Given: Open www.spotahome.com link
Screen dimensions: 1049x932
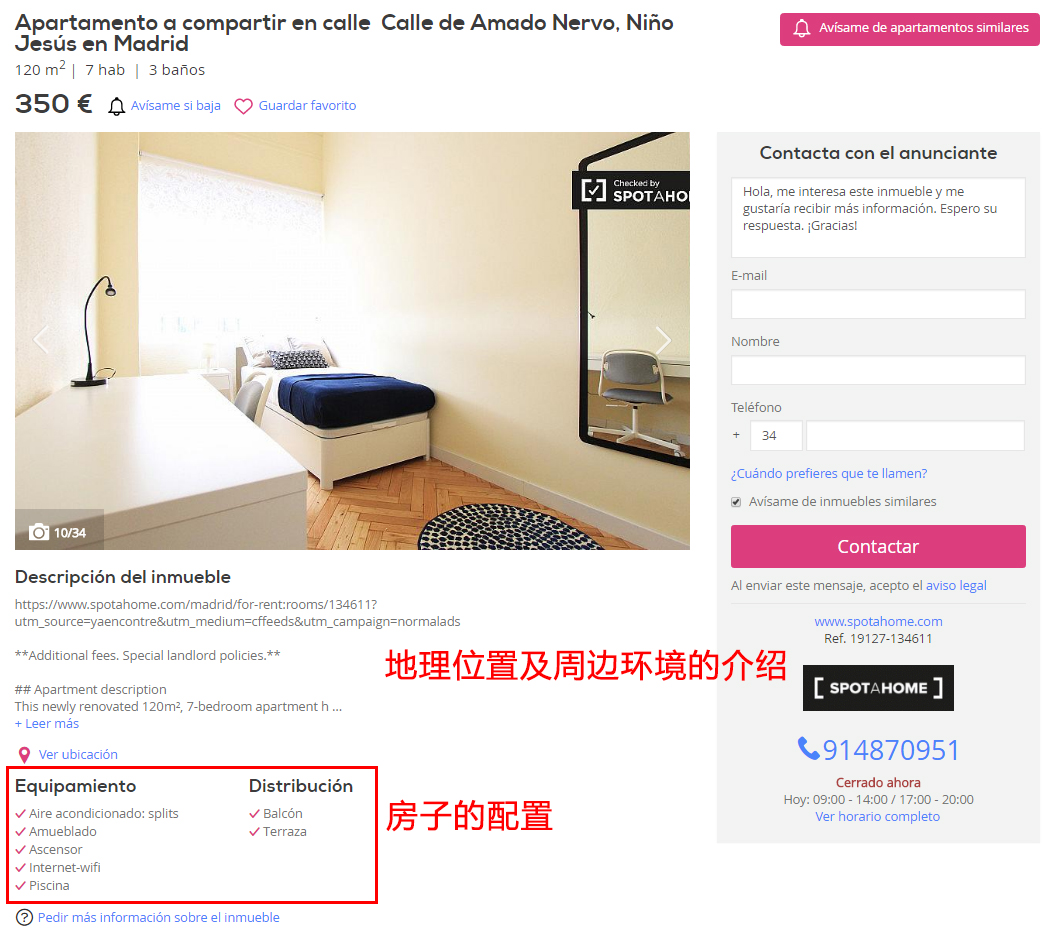Looking at the screenshot, I should click(878, 622).
